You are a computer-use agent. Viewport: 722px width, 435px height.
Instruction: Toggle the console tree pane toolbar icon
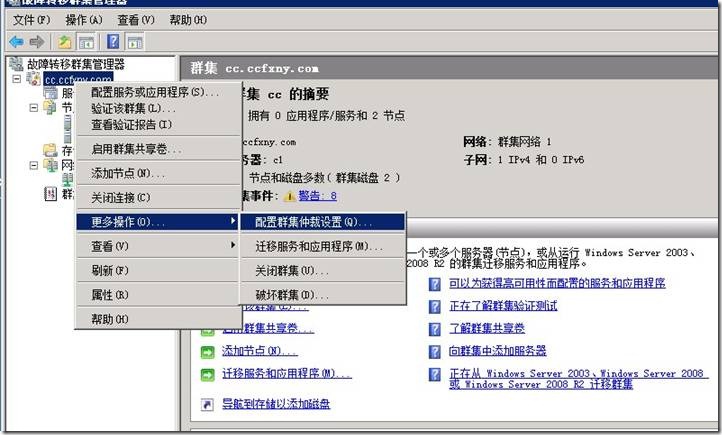coord(87,42)
